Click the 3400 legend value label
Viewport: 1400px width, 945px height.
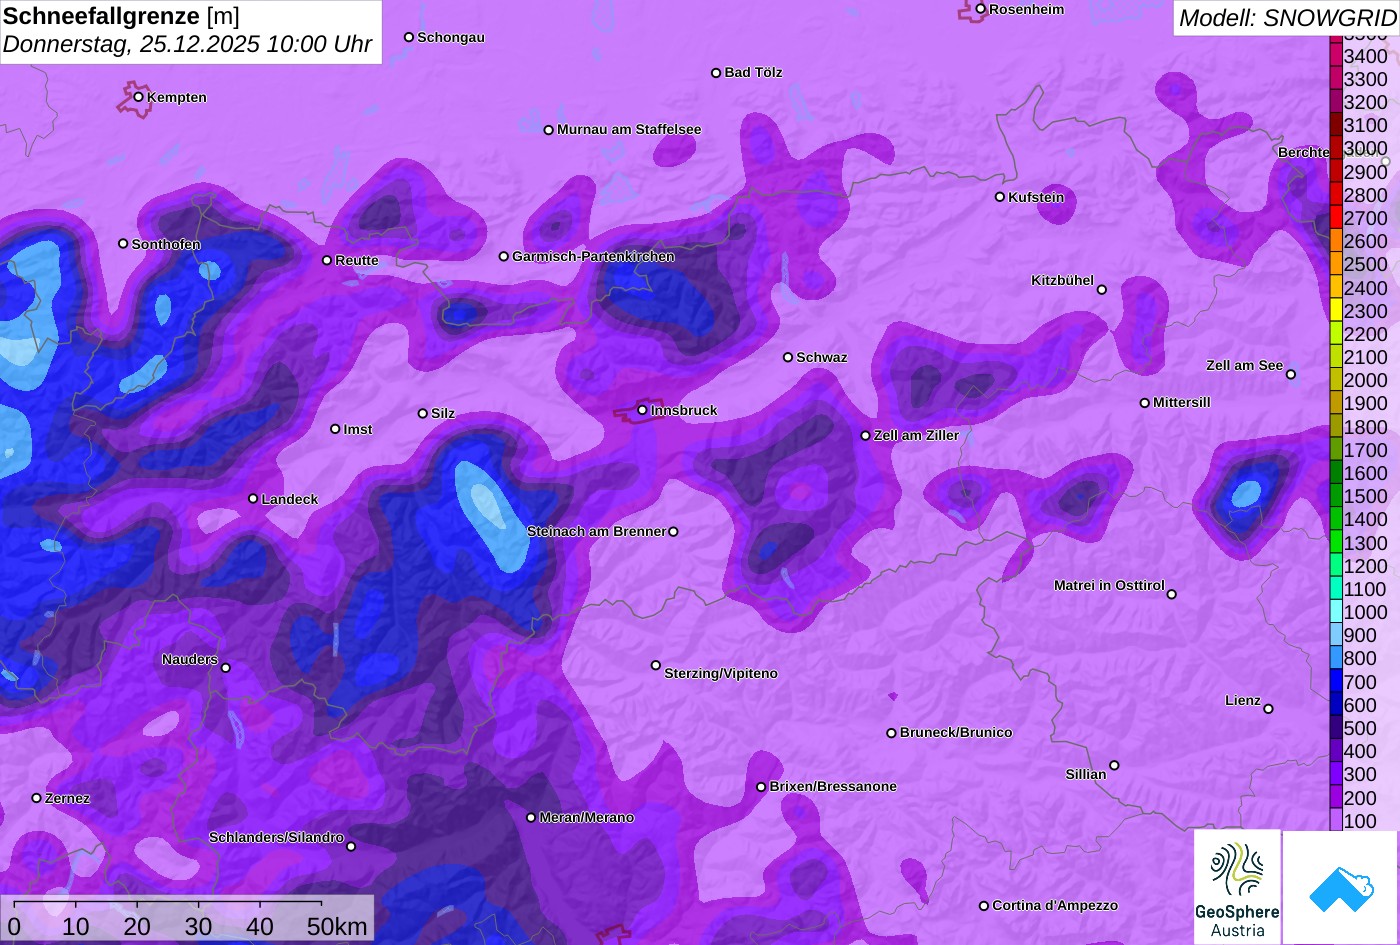pyautogui.click(x=1365, y=56)
